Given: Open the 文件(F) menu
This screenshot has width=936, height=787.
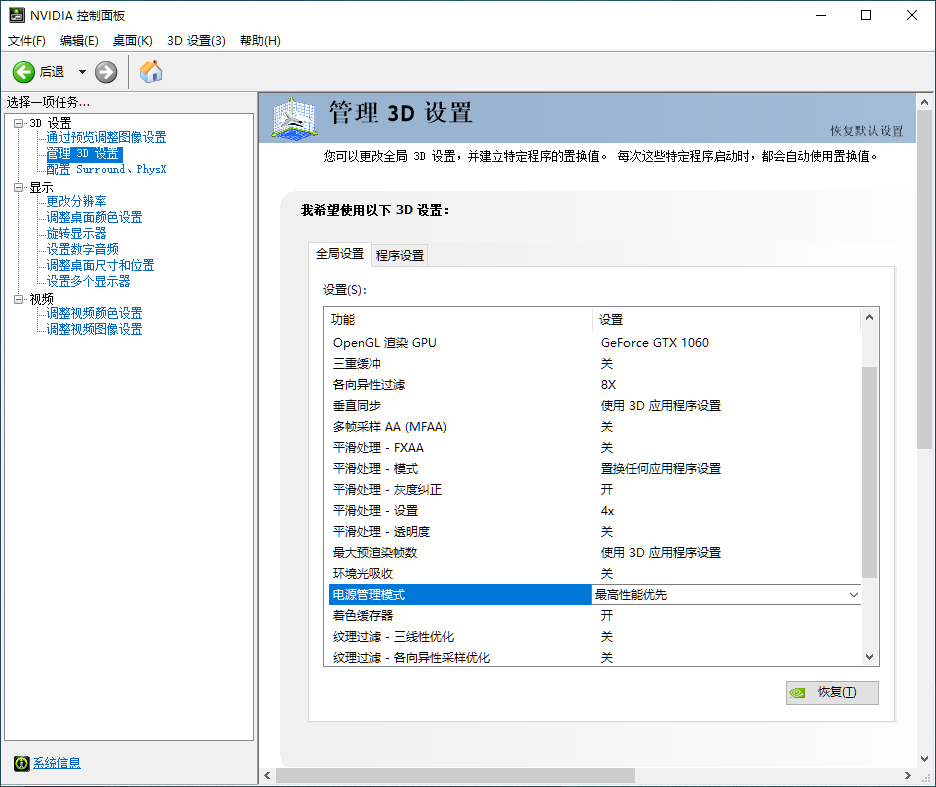Looking at the screenshot, I should point(27,41).
